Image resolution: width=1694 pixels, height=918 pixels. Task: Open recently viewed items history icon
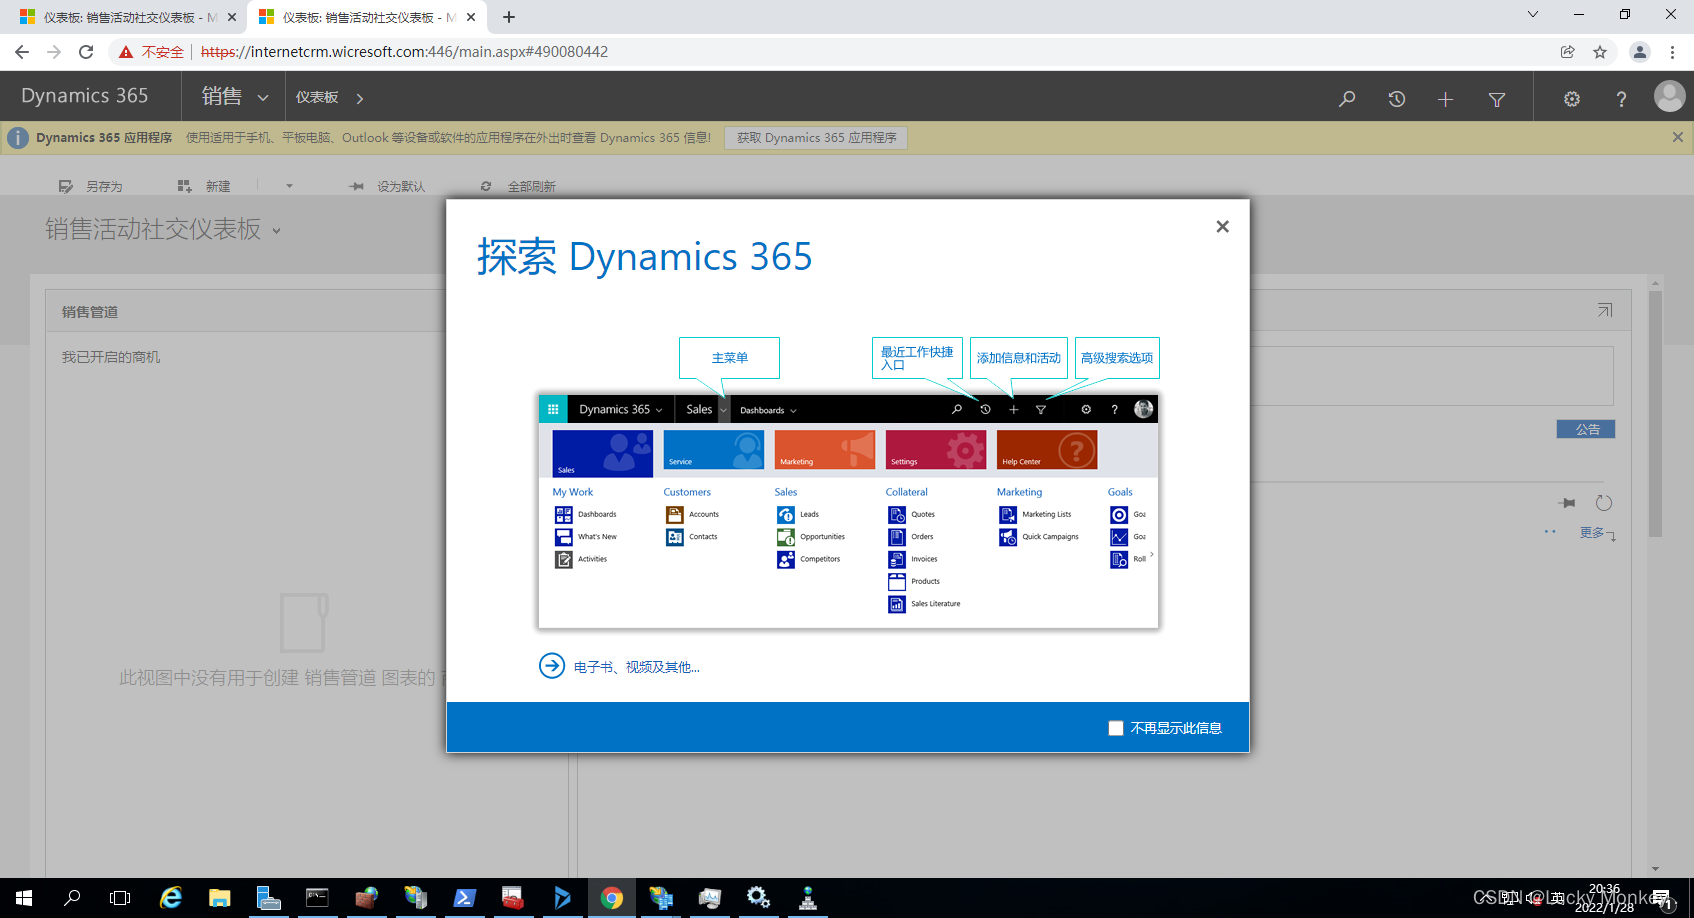coord(1397,98)
